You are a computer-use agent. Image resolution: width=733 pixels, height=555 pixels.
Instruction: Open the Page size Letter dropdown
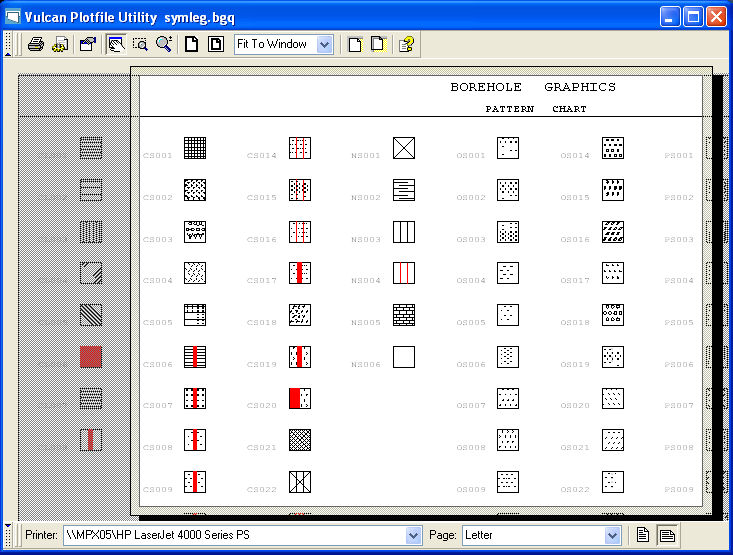[x=612, y=536]
